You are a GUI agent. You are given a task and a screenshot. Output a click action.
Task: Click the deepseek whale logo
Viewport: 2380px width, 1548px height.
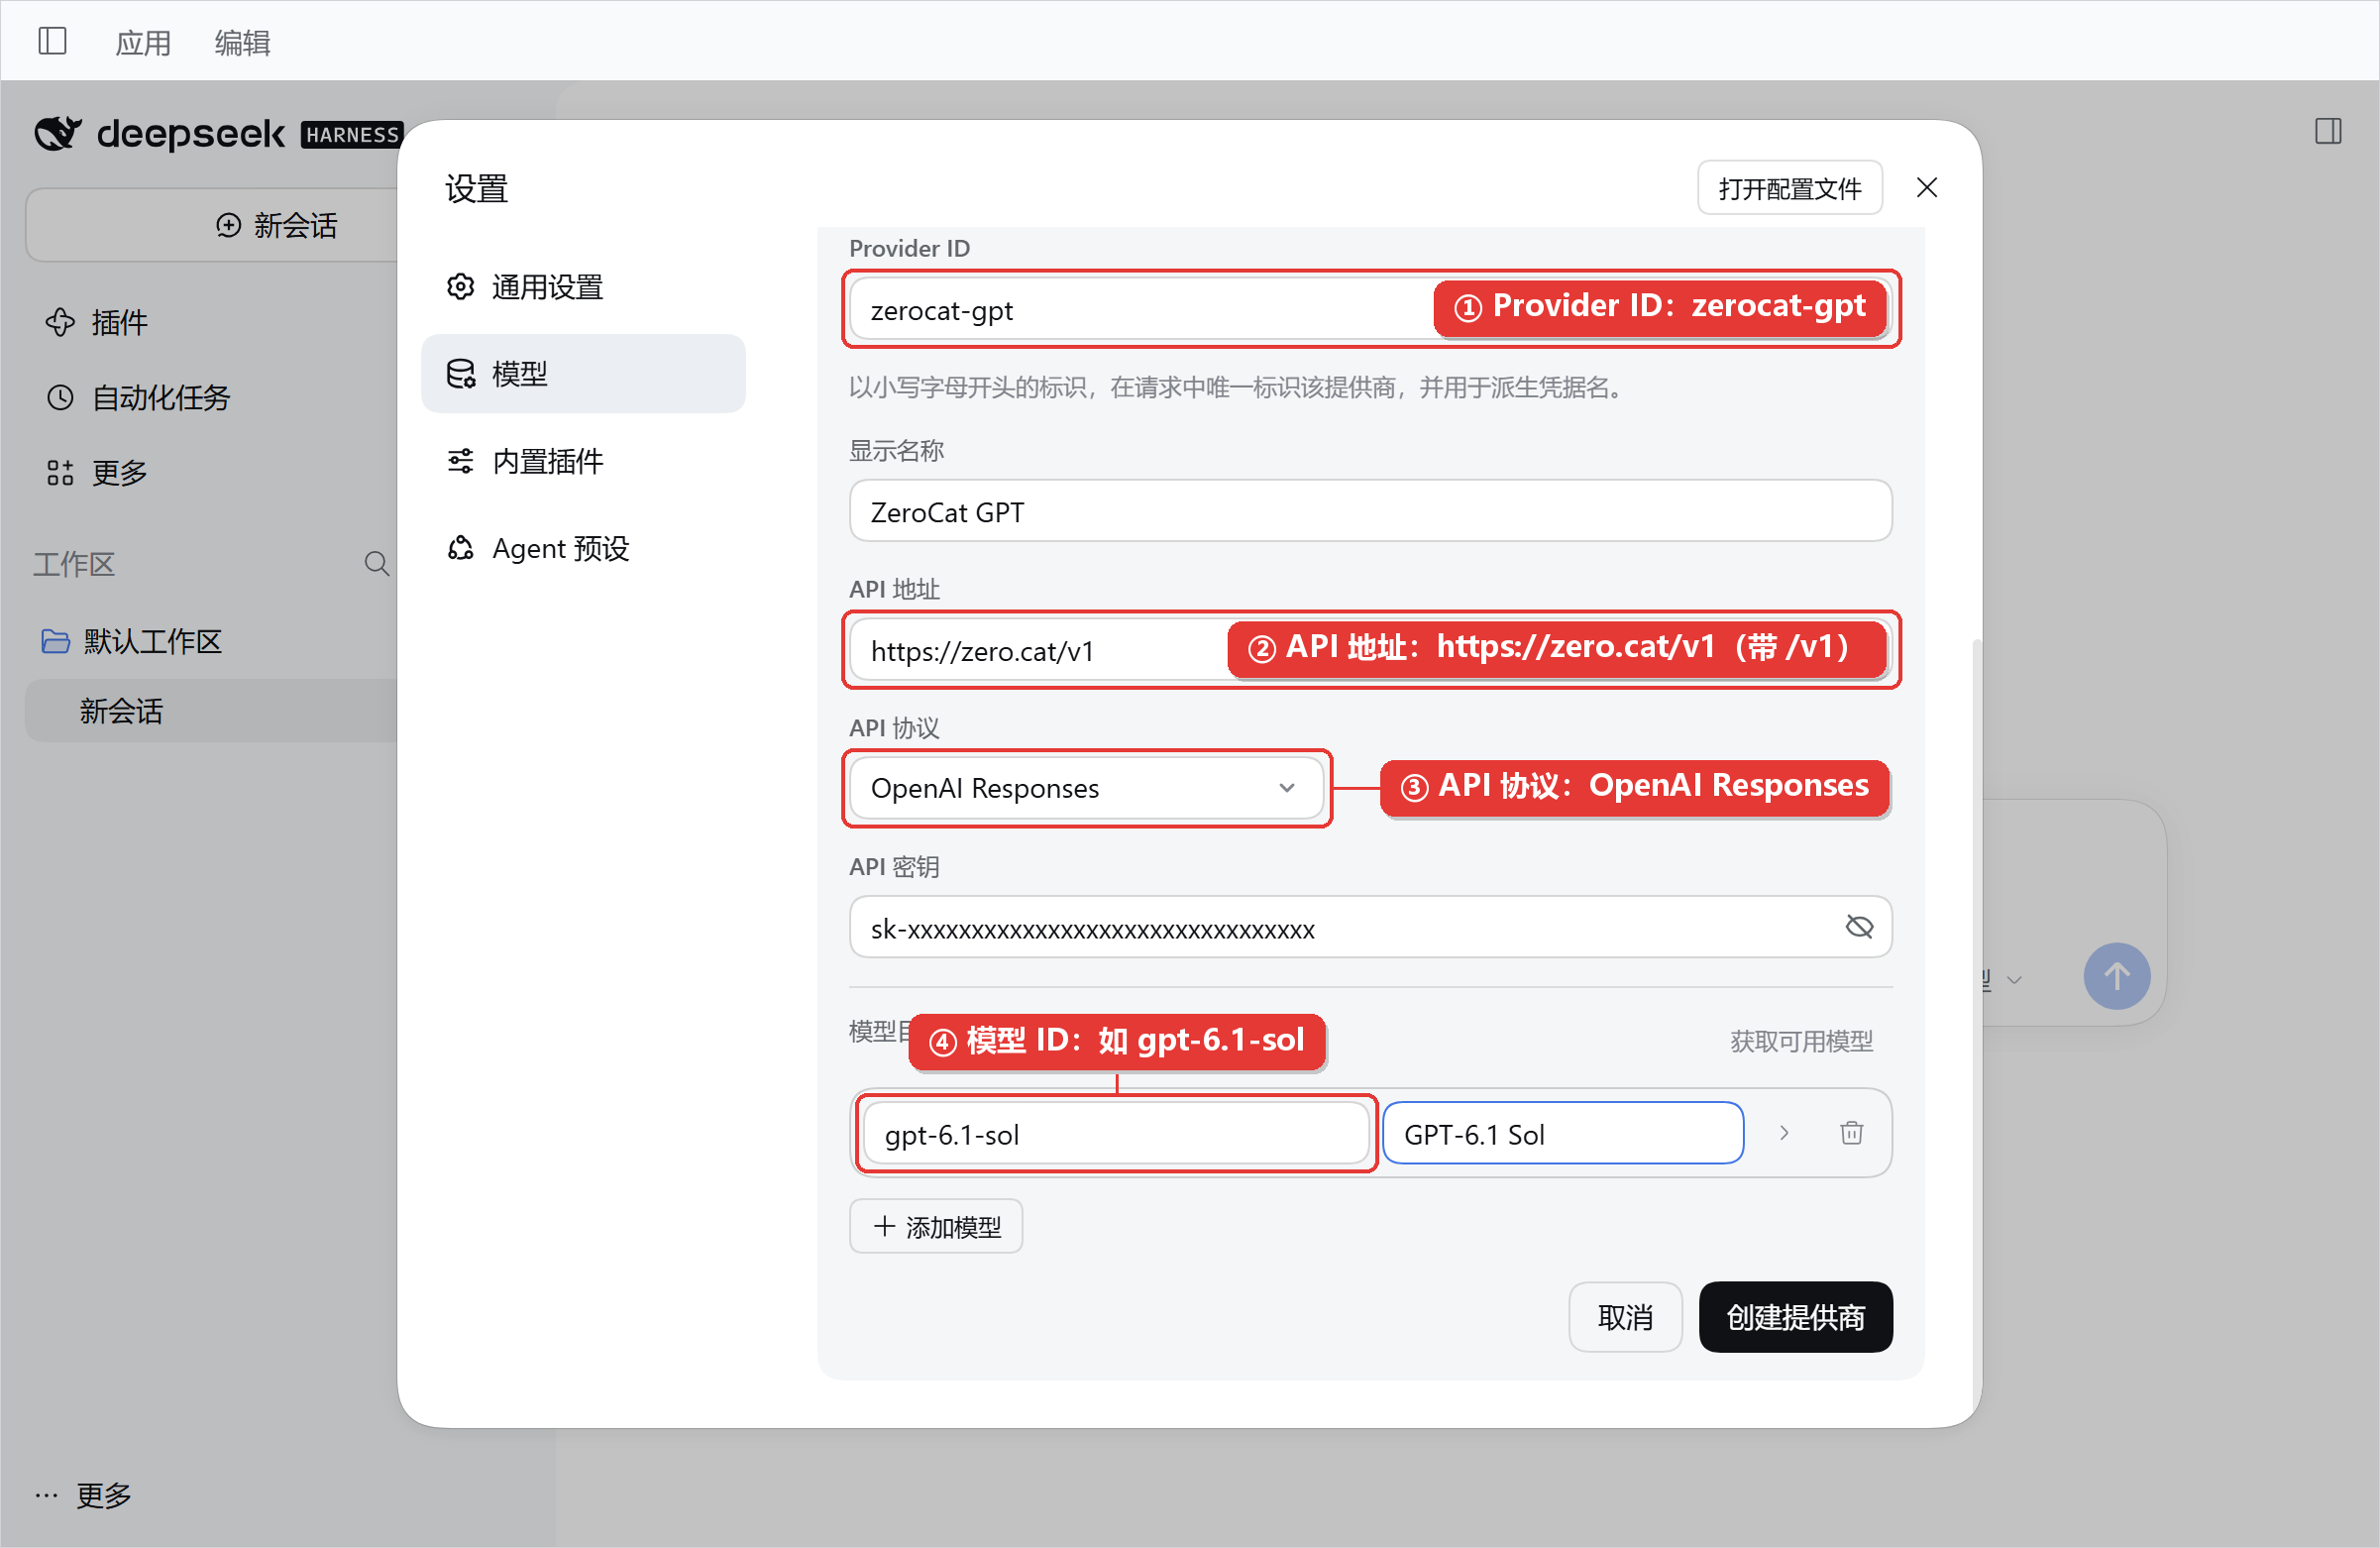coord(57,133)
